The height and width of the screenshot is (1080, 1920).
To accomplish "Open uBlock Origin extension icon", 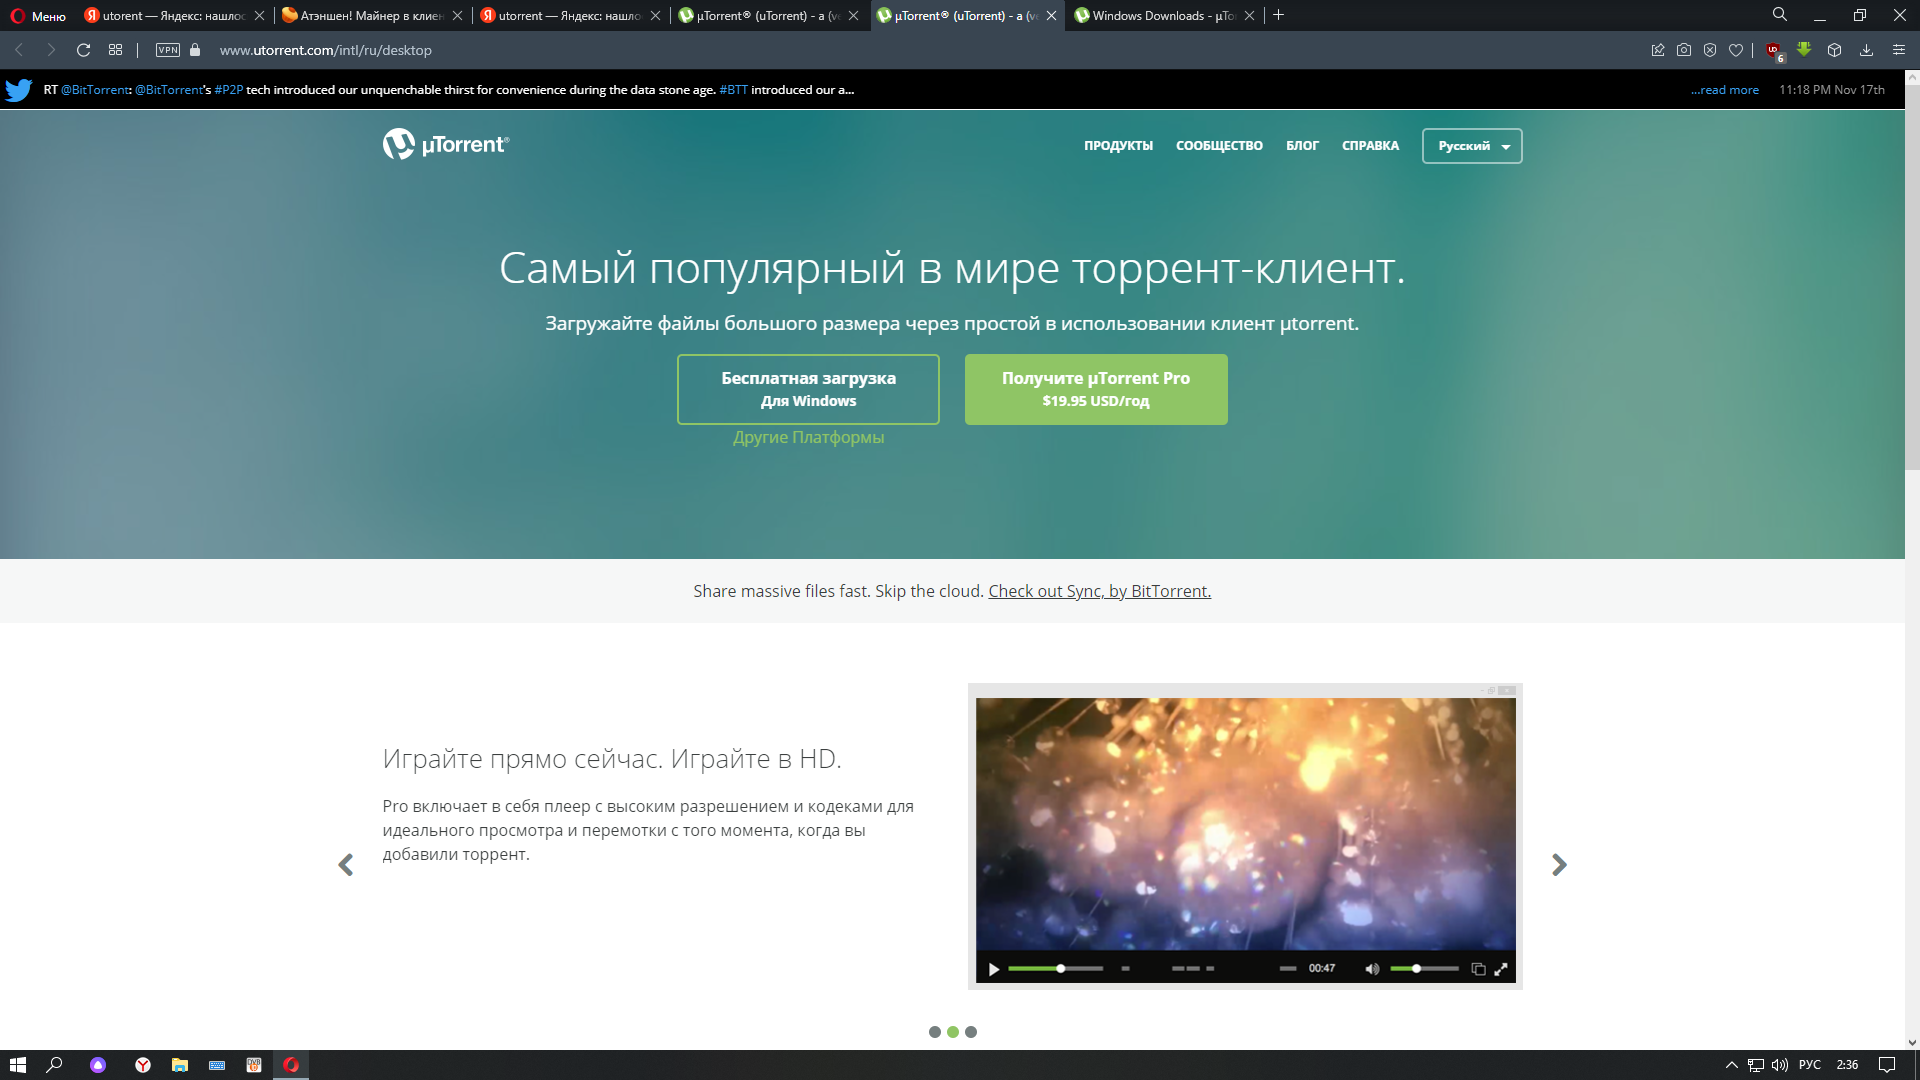I will tap(1774, 51).
